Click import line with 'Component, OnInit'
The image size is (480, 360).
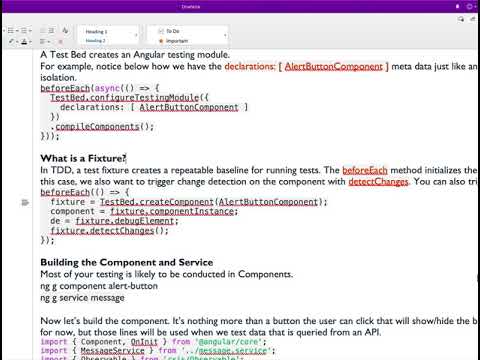(x=153, y=342)
